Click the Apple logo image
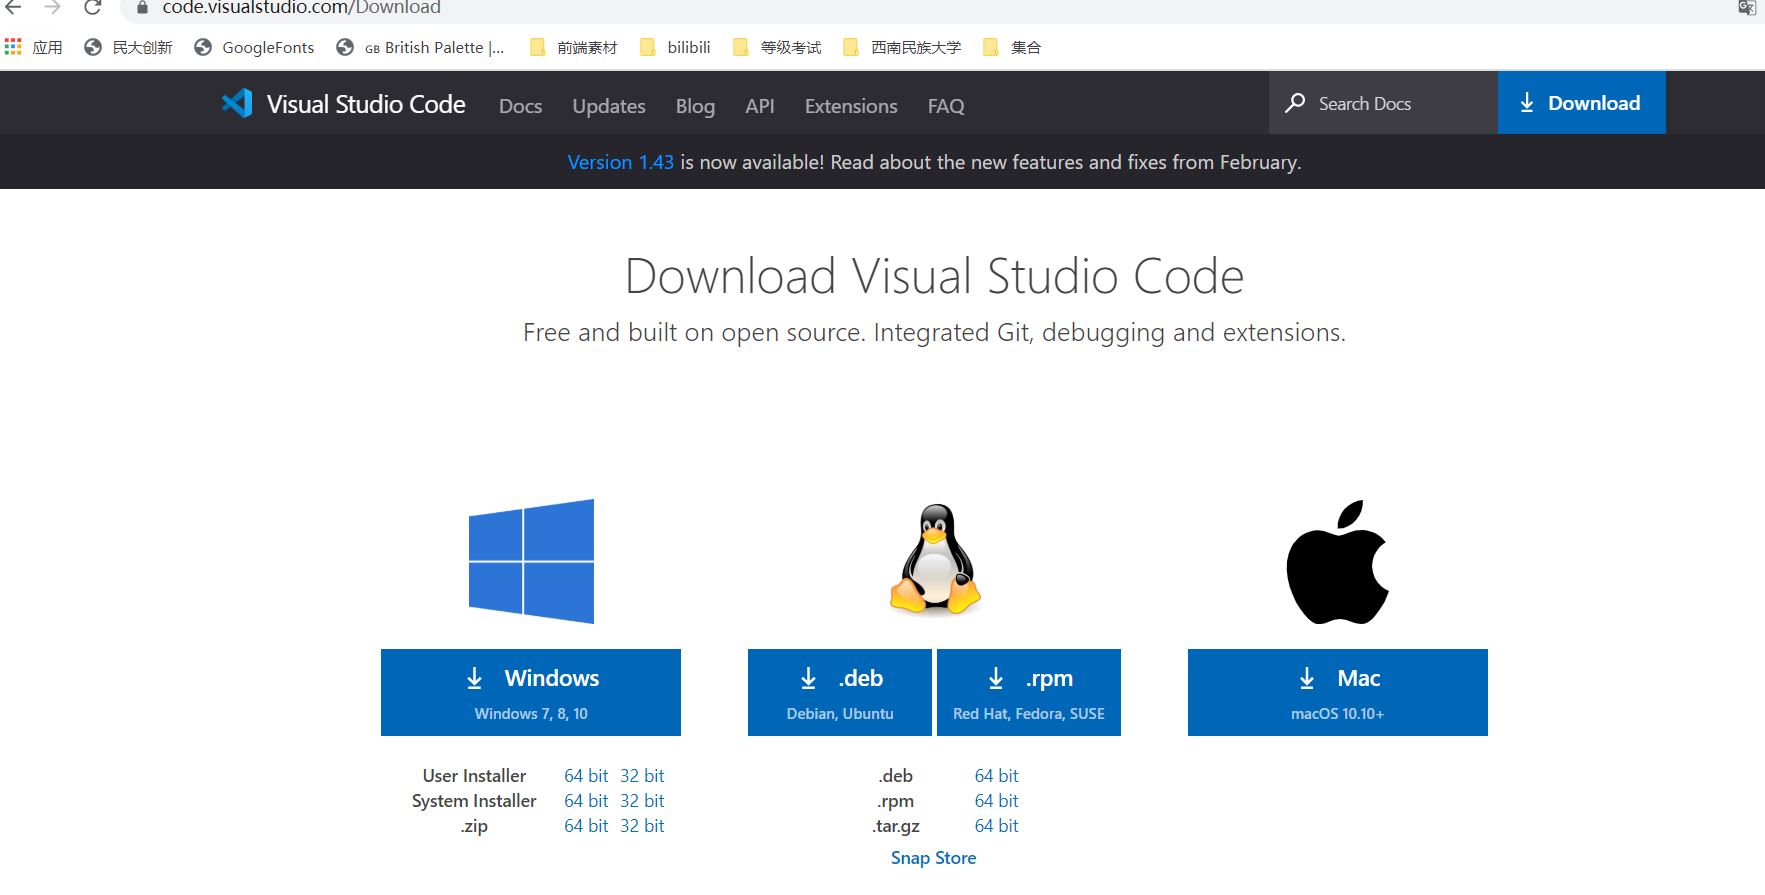Viewport: 1765px width, 895px height. [1337, 561]
